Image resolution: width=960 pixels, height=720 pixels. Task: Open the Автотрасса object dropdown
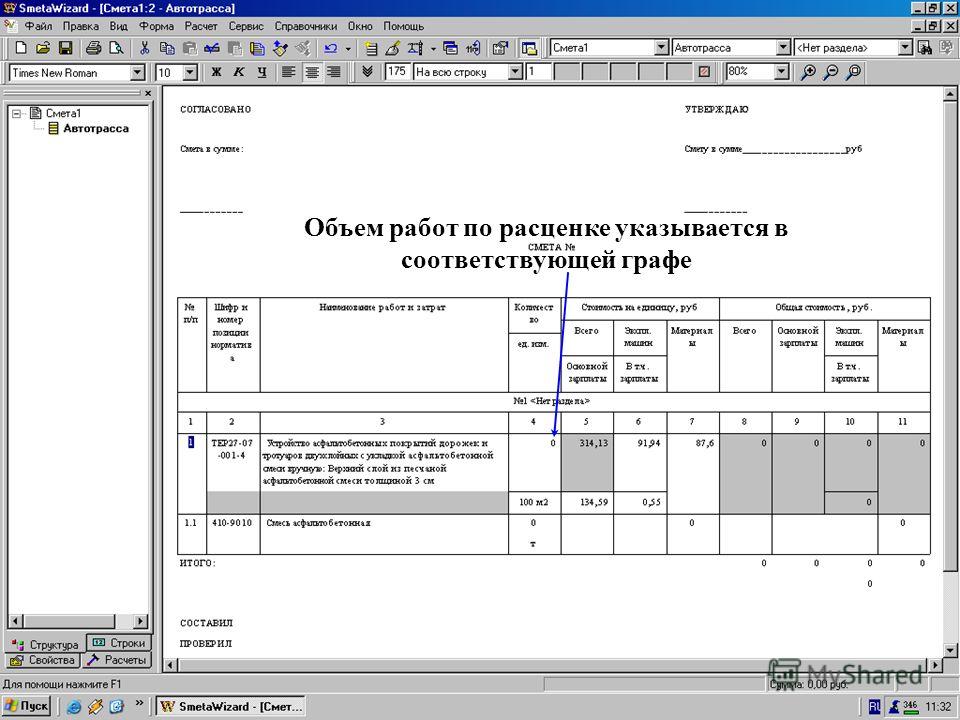point(783,48)
